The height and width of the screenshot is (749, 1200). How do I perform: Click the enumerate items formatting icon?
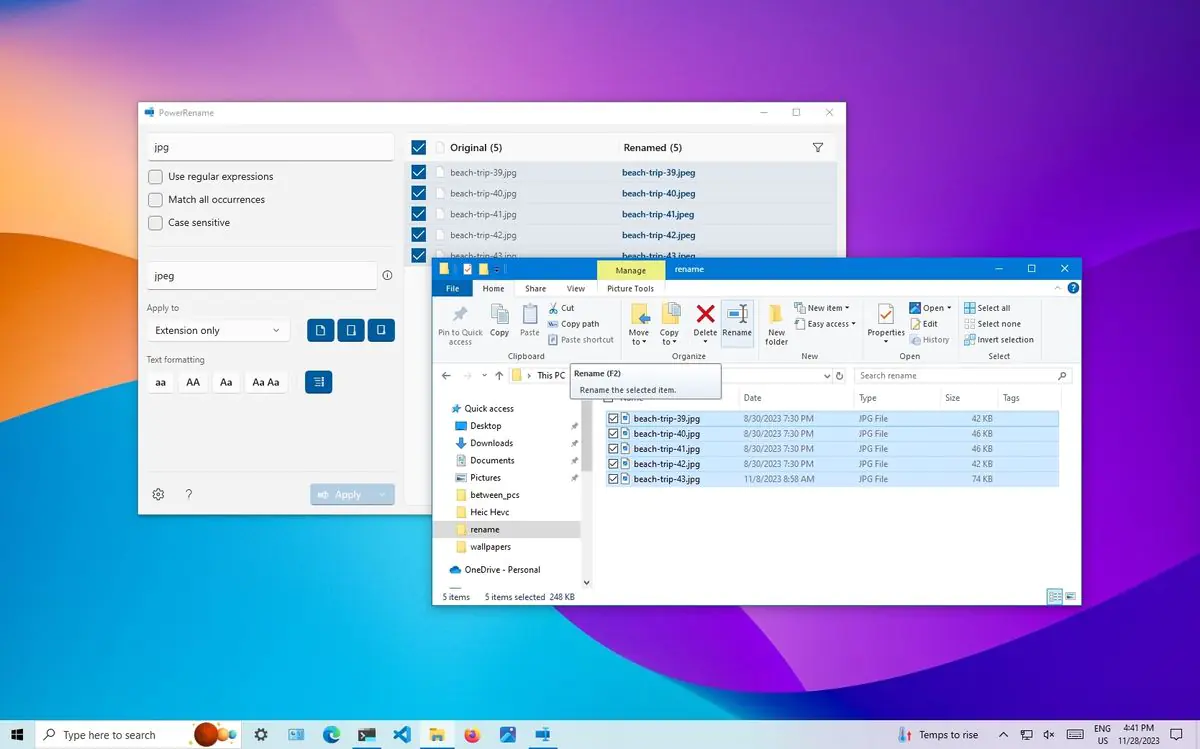[x=318, y=382]
